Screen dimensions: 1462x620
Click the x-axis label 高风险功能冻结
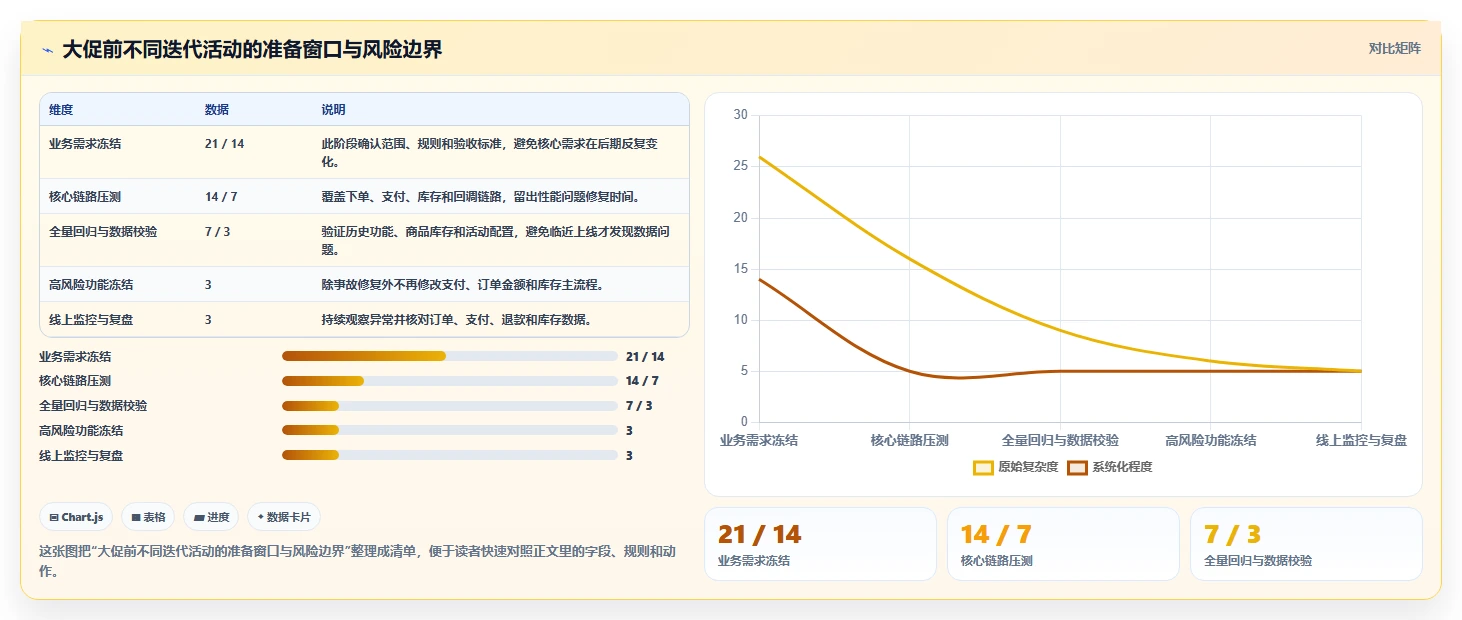pyautogui.click(x=1211, y=440)
